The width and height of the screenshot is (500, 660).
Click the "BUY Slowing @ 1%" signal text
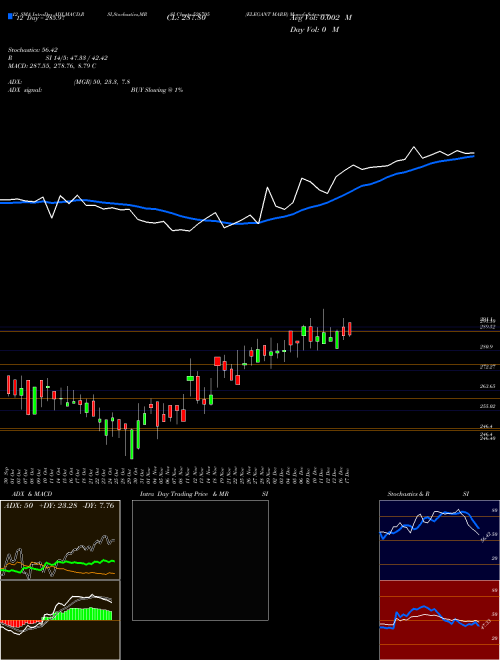157,90
